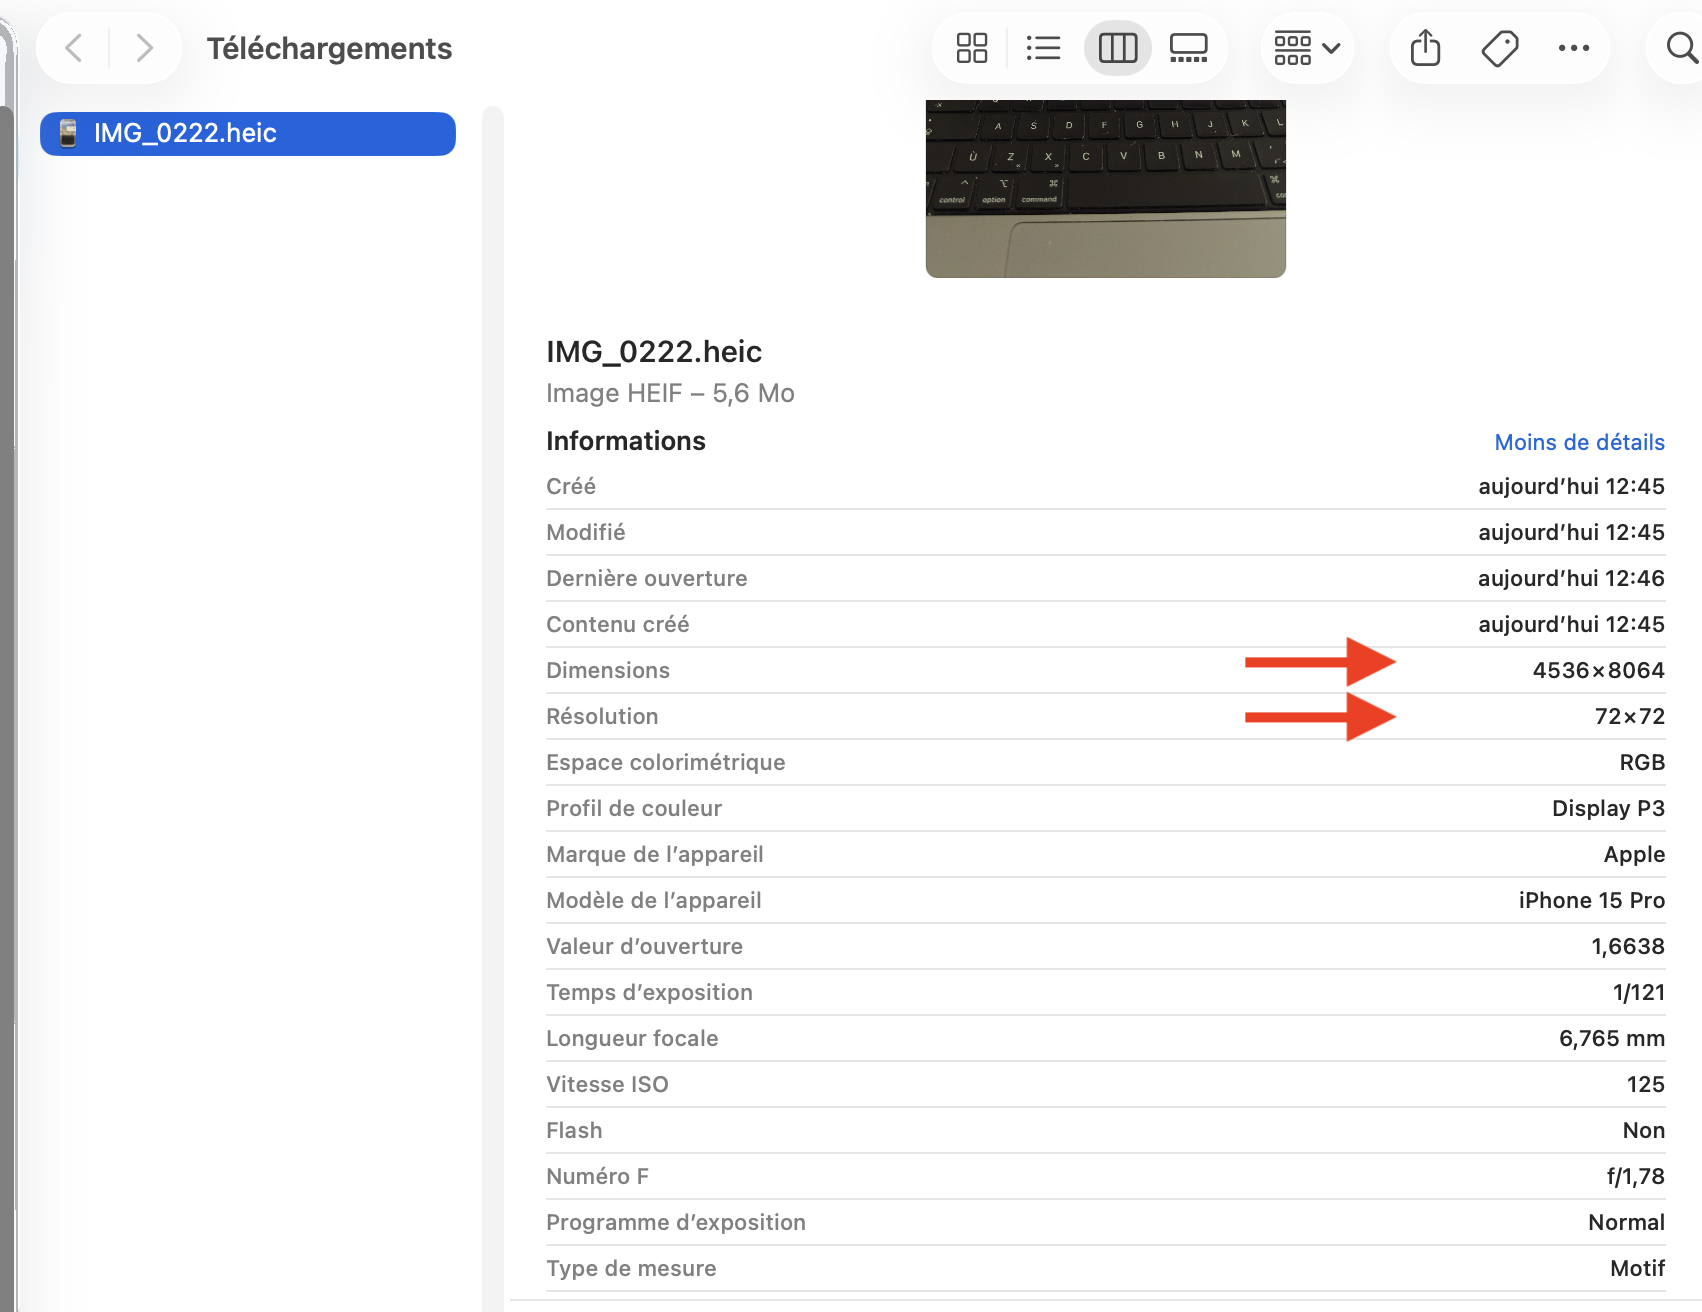Click the Apple device make value

point(1634,854)
